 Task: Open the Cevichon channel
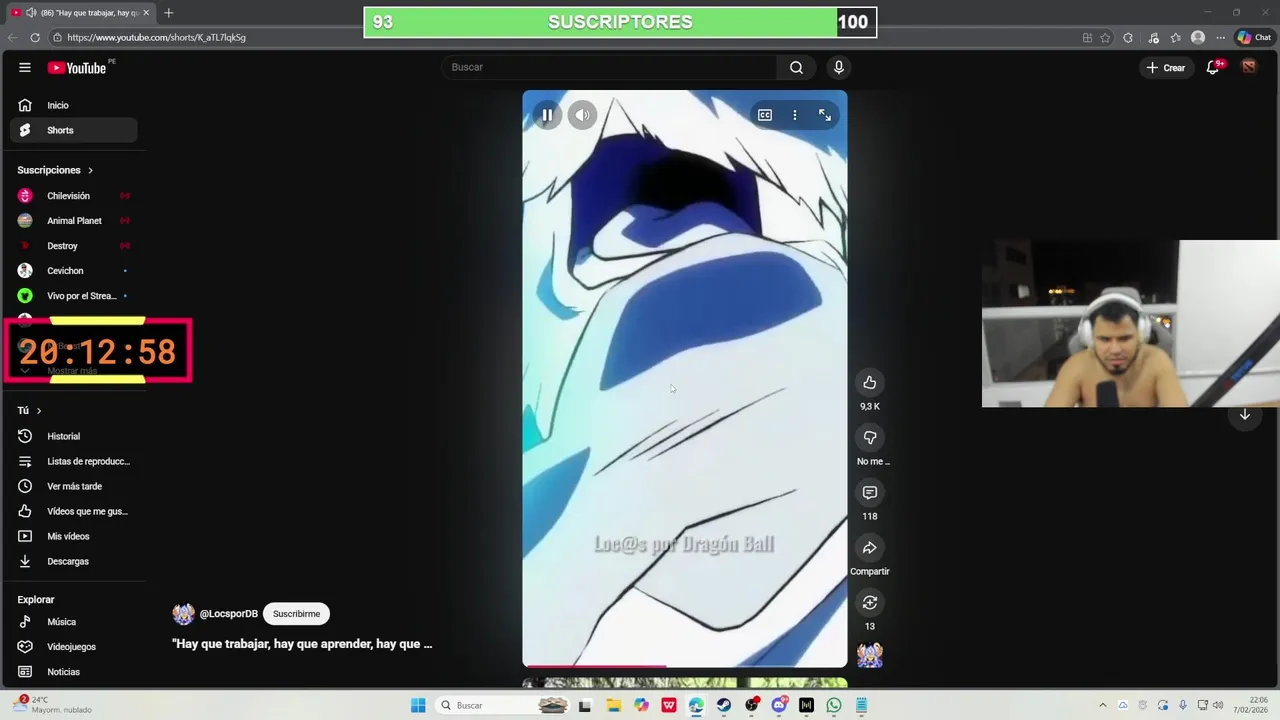click(74, 271)
